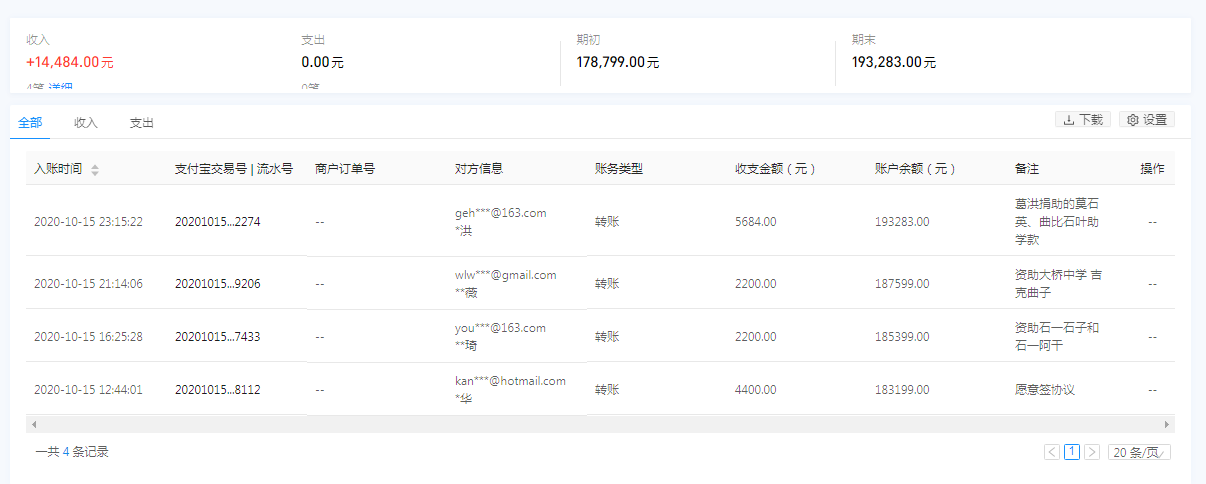Click the row from wlw***@gmail.com
1206x484 pixels.
coord(505,275)
